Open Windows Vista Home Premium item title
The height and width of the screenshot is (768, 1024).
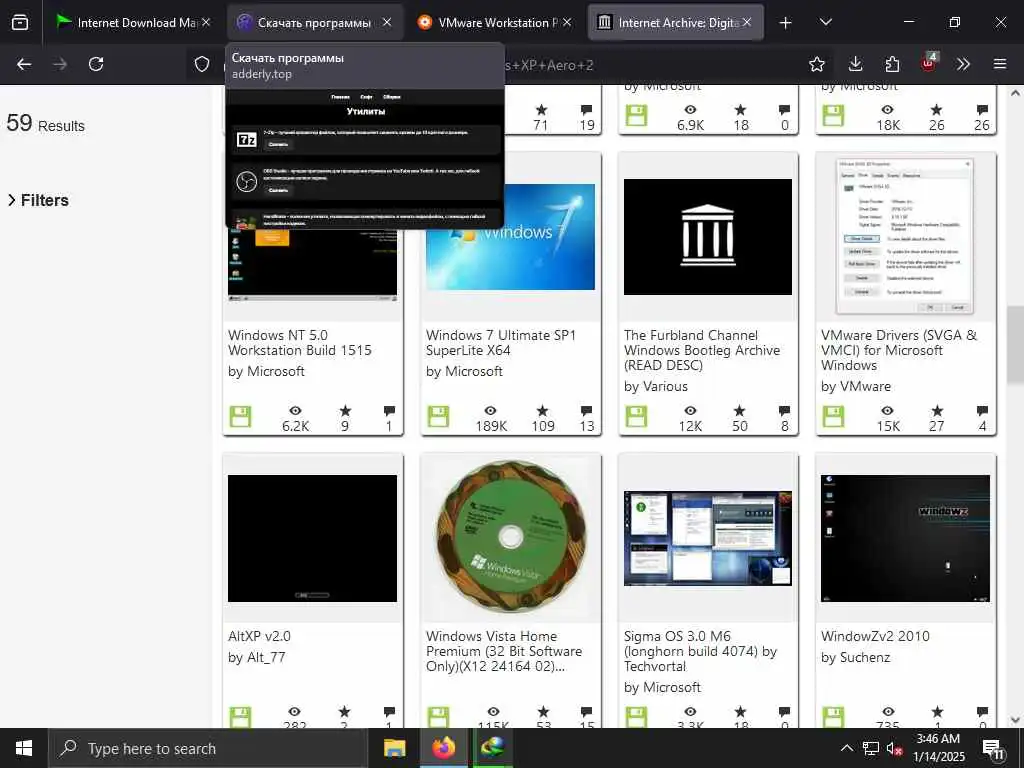504,651
